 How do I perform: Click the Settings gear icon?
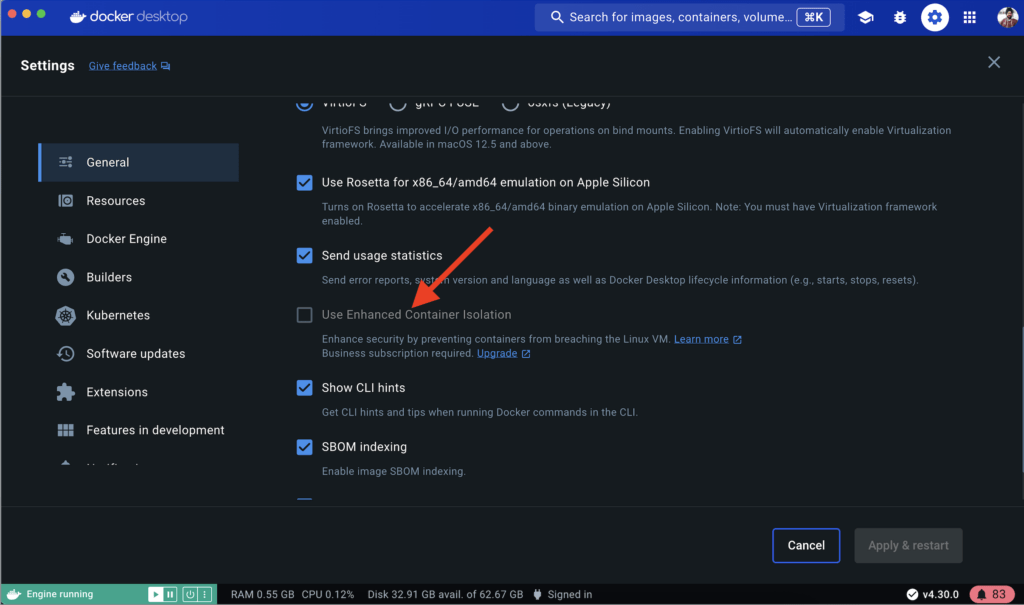point(935,18)
